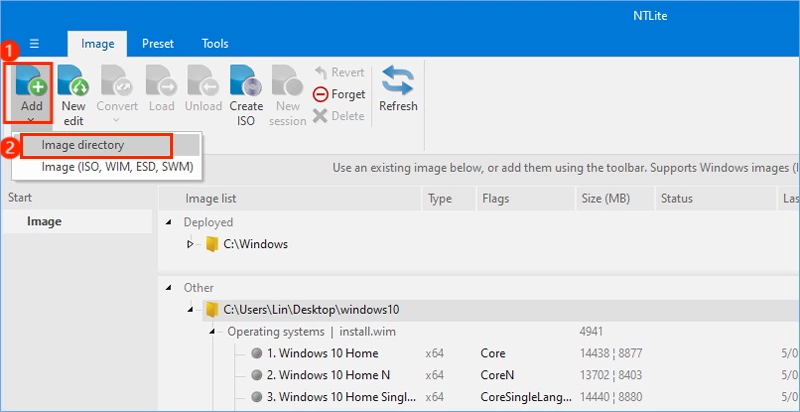Click the CoreSingleLang... flag cell

click(526, 397)
